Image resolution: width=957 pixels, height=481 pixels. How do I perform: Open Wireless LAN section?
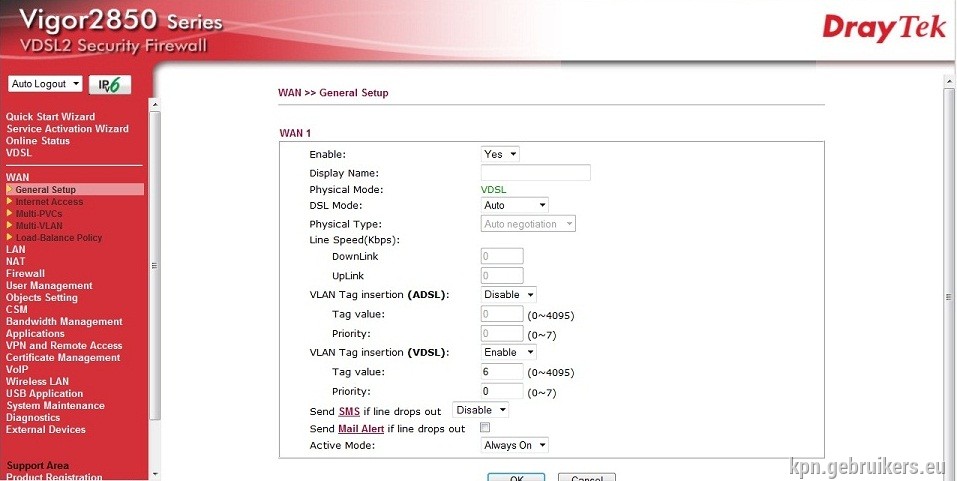tap(37, 382)
